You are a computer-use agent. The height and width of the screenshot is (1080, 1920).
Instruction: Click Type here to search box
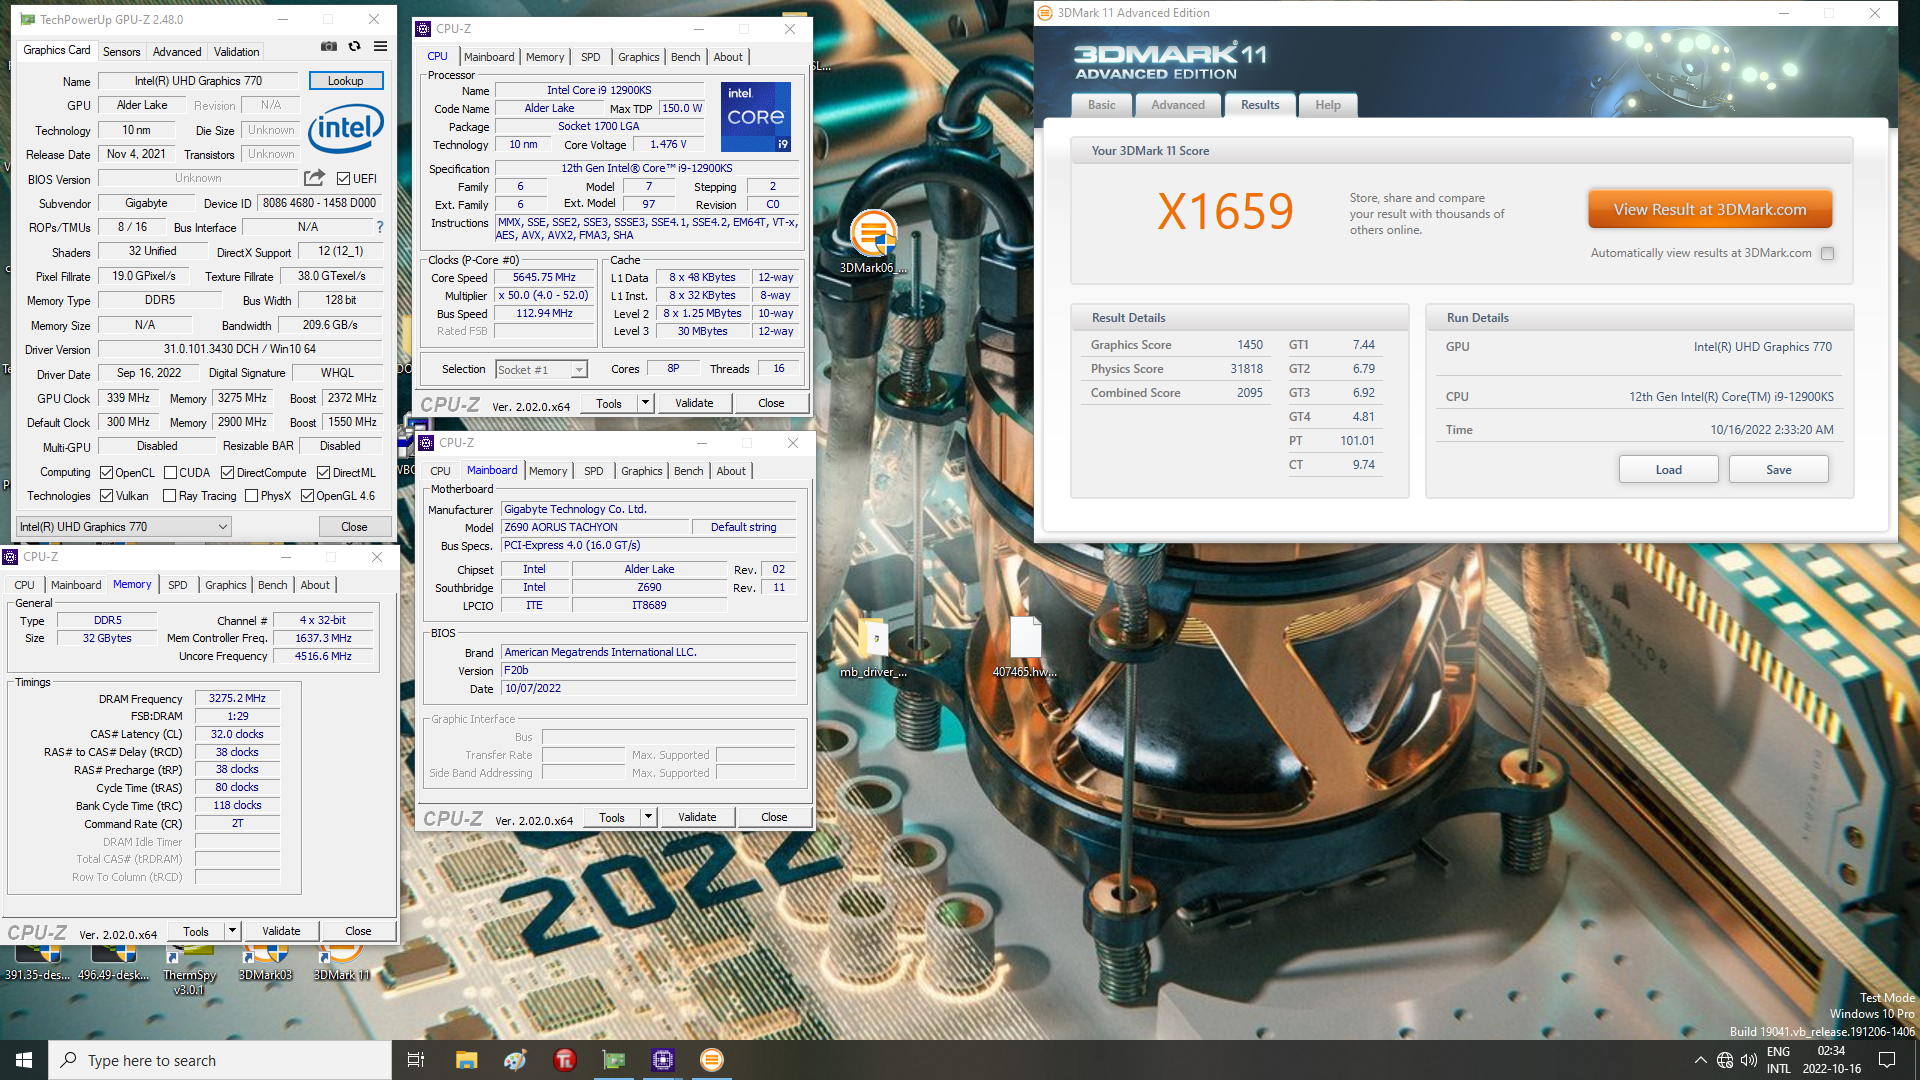tap(220, 1060)
